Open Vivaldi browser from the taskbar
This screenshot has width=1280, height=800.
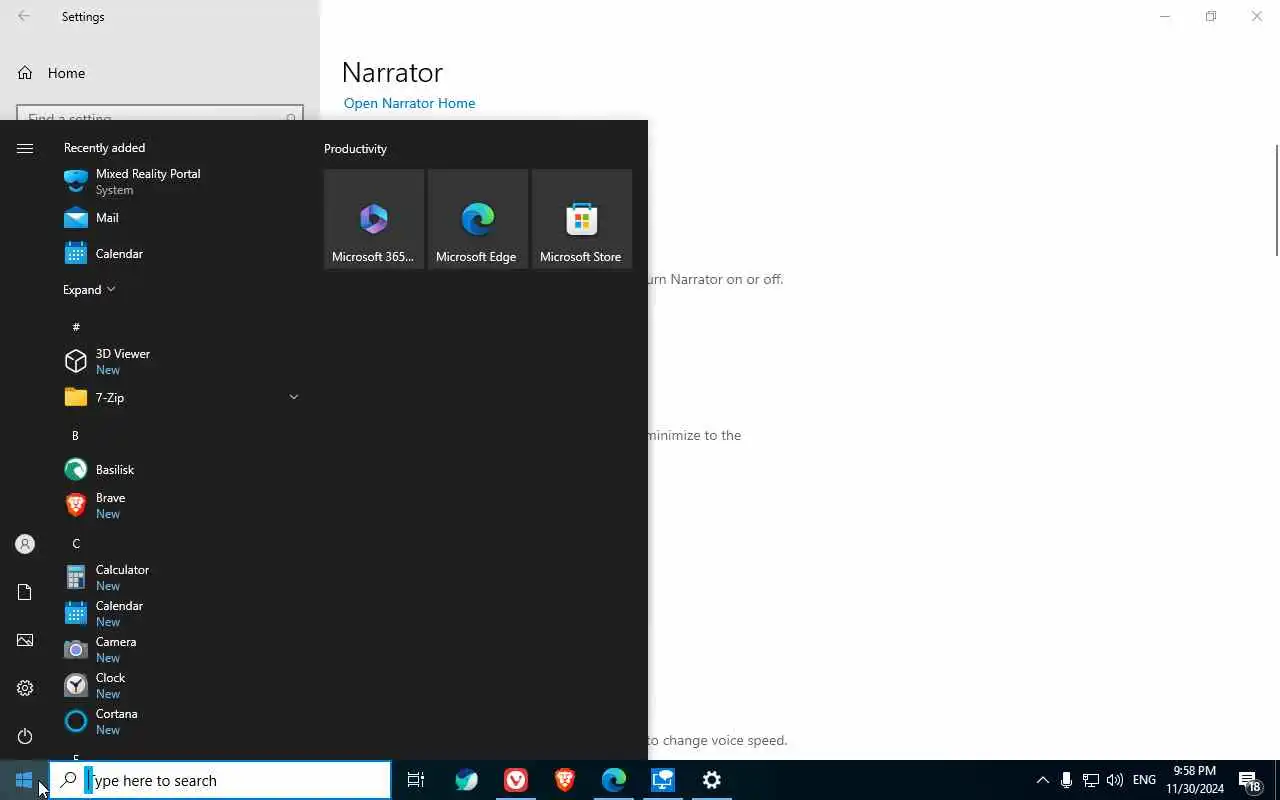tap(516, 780)
